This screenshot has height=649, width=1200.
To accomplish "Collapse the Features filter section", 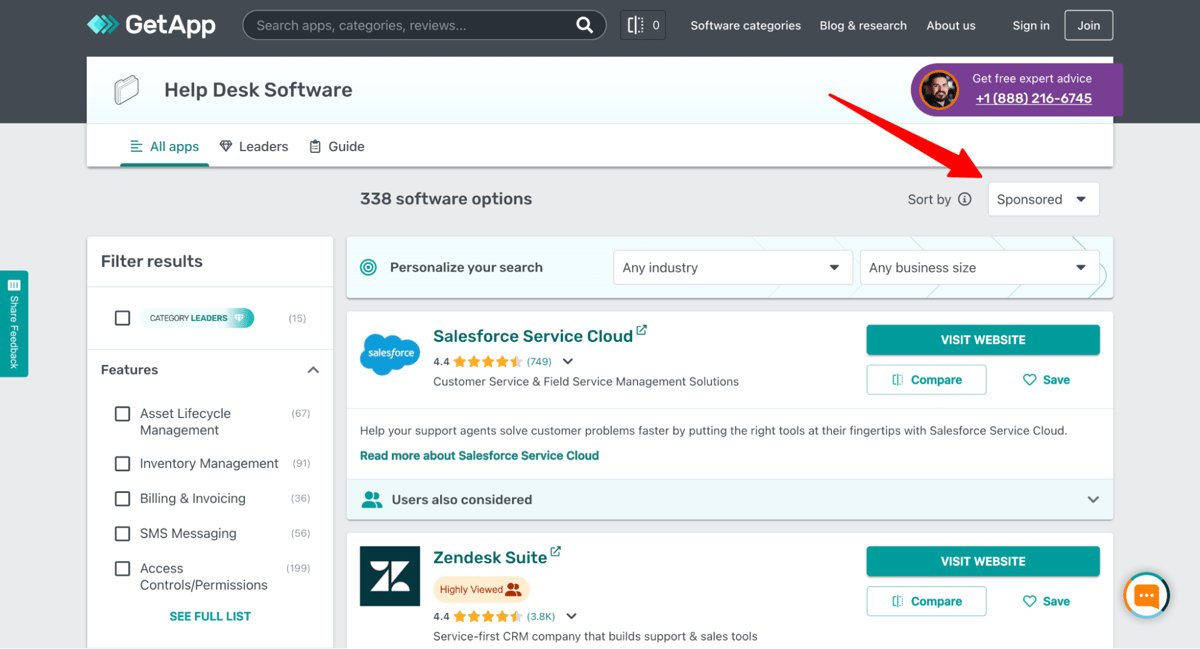I will coord(313,370).
